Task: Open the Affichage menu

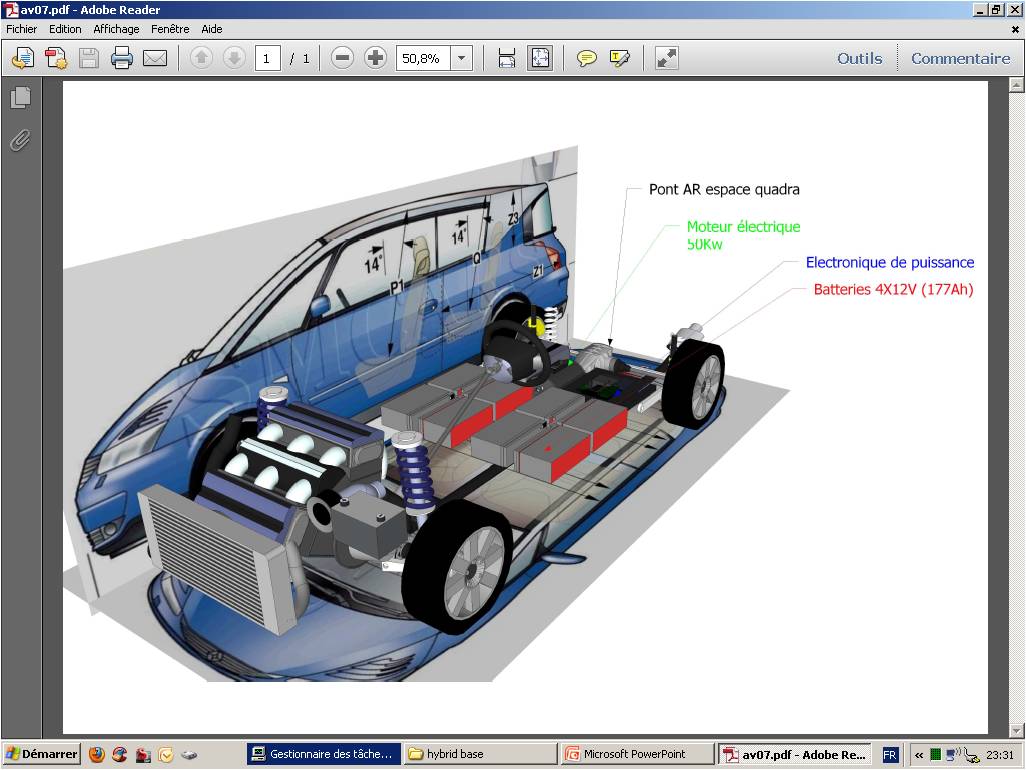Action: (116, 29)
